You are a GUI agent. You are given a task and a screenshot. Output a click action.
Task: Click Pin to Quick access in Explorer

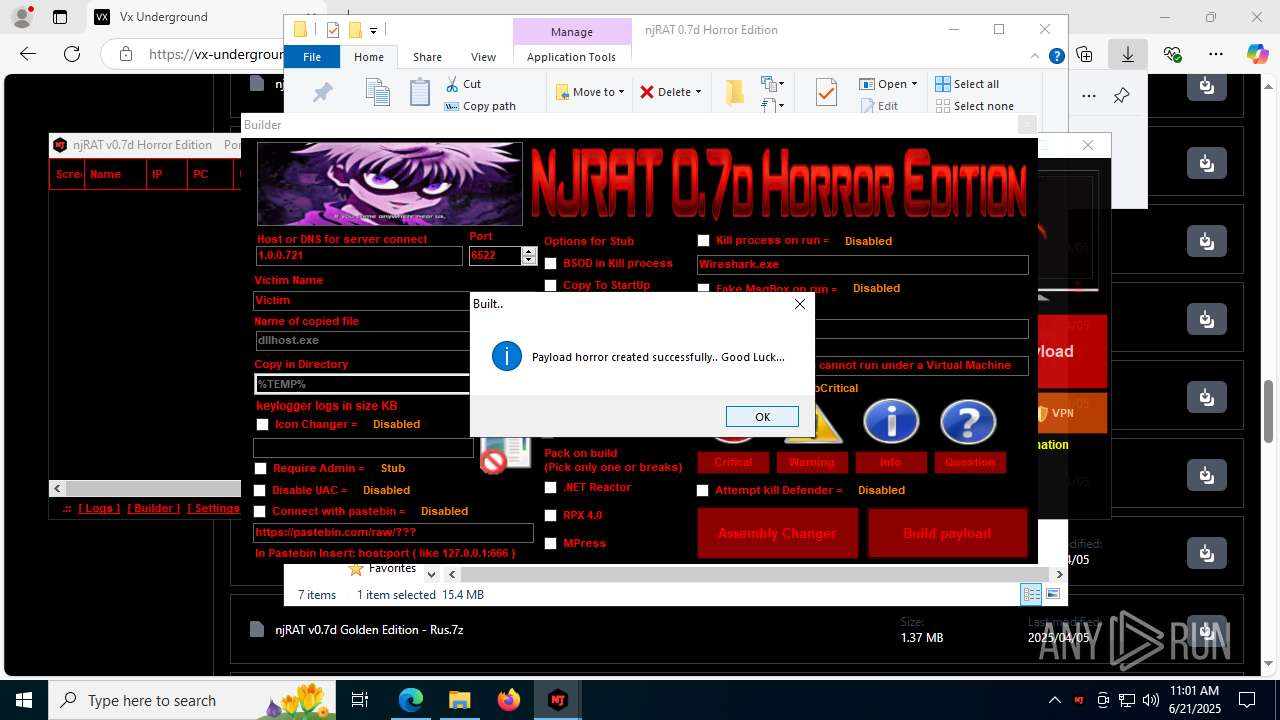pos(322,93)
